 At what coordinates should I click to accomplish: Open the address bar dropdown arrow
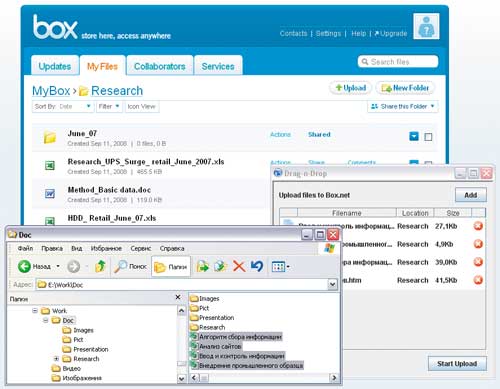pos(332,284)
